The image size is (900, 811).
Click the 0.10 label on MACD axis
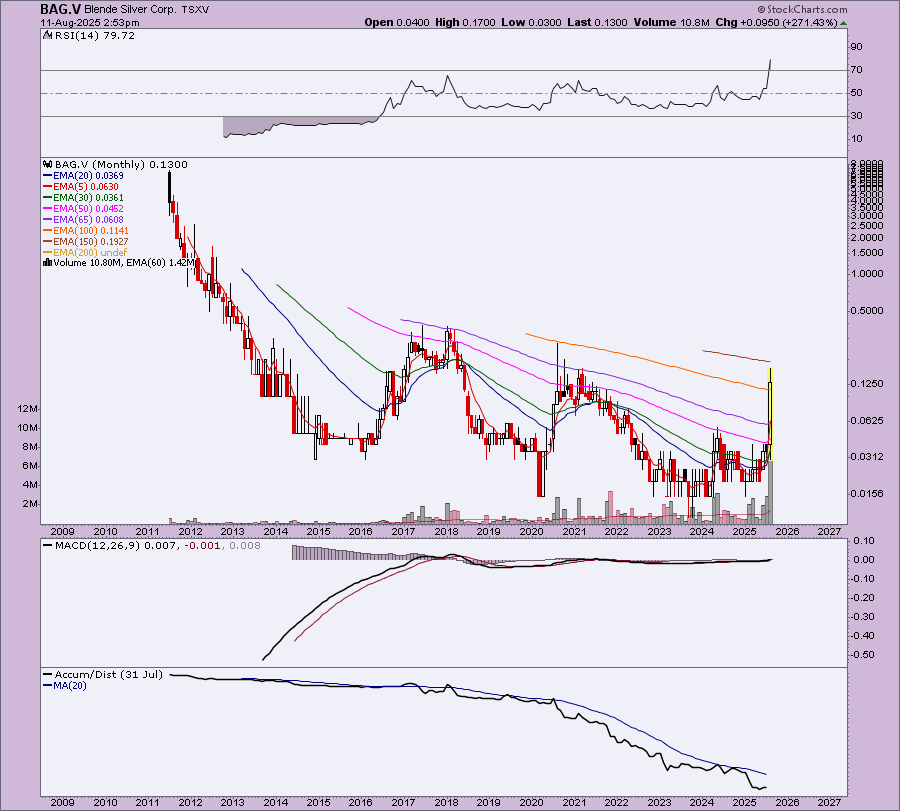pos(864,541)
